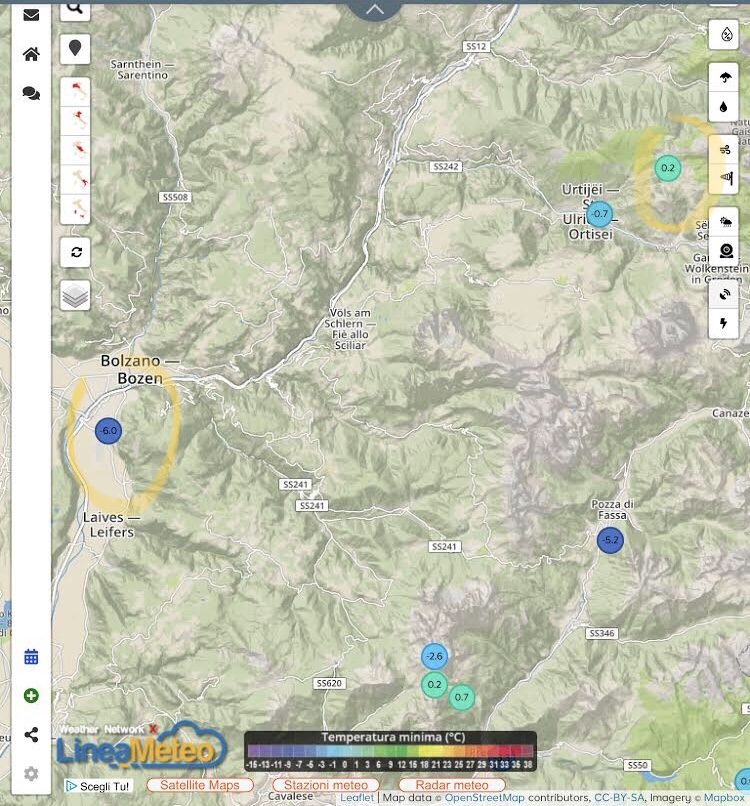Image resolution: width=750 pixels, height=806 pixels.
Task: Refresh map data with the reload icon
Action: (x=75, y=252)
